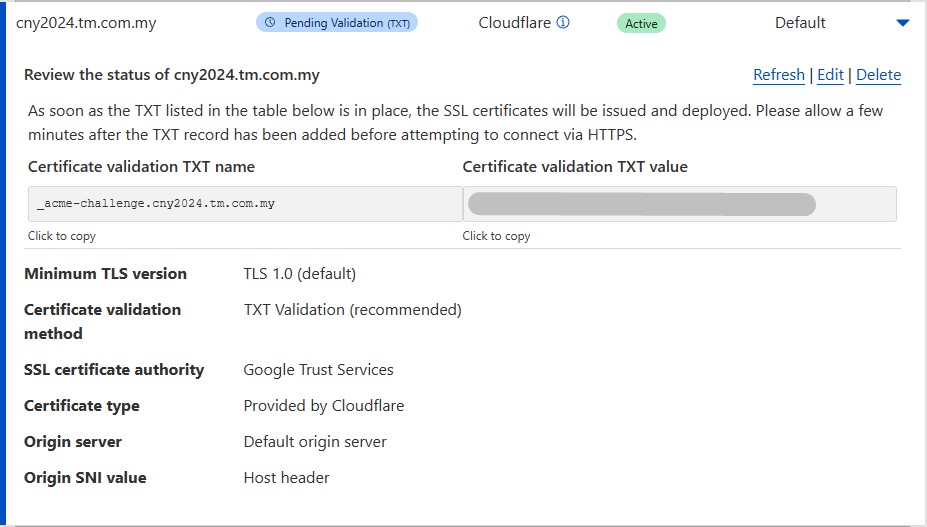Open the Edit link for this hostname

click(x=830, y=75)
